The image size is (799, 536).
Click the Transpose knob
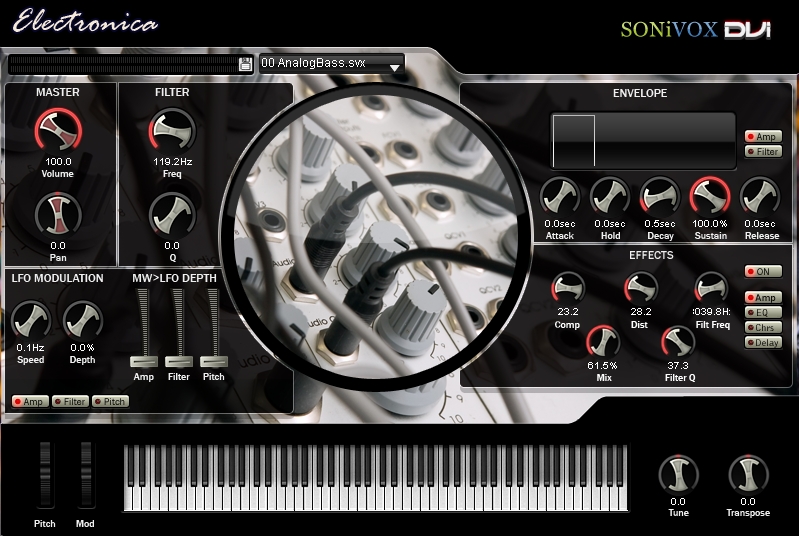pyautogui.click(x=748, y=474)
